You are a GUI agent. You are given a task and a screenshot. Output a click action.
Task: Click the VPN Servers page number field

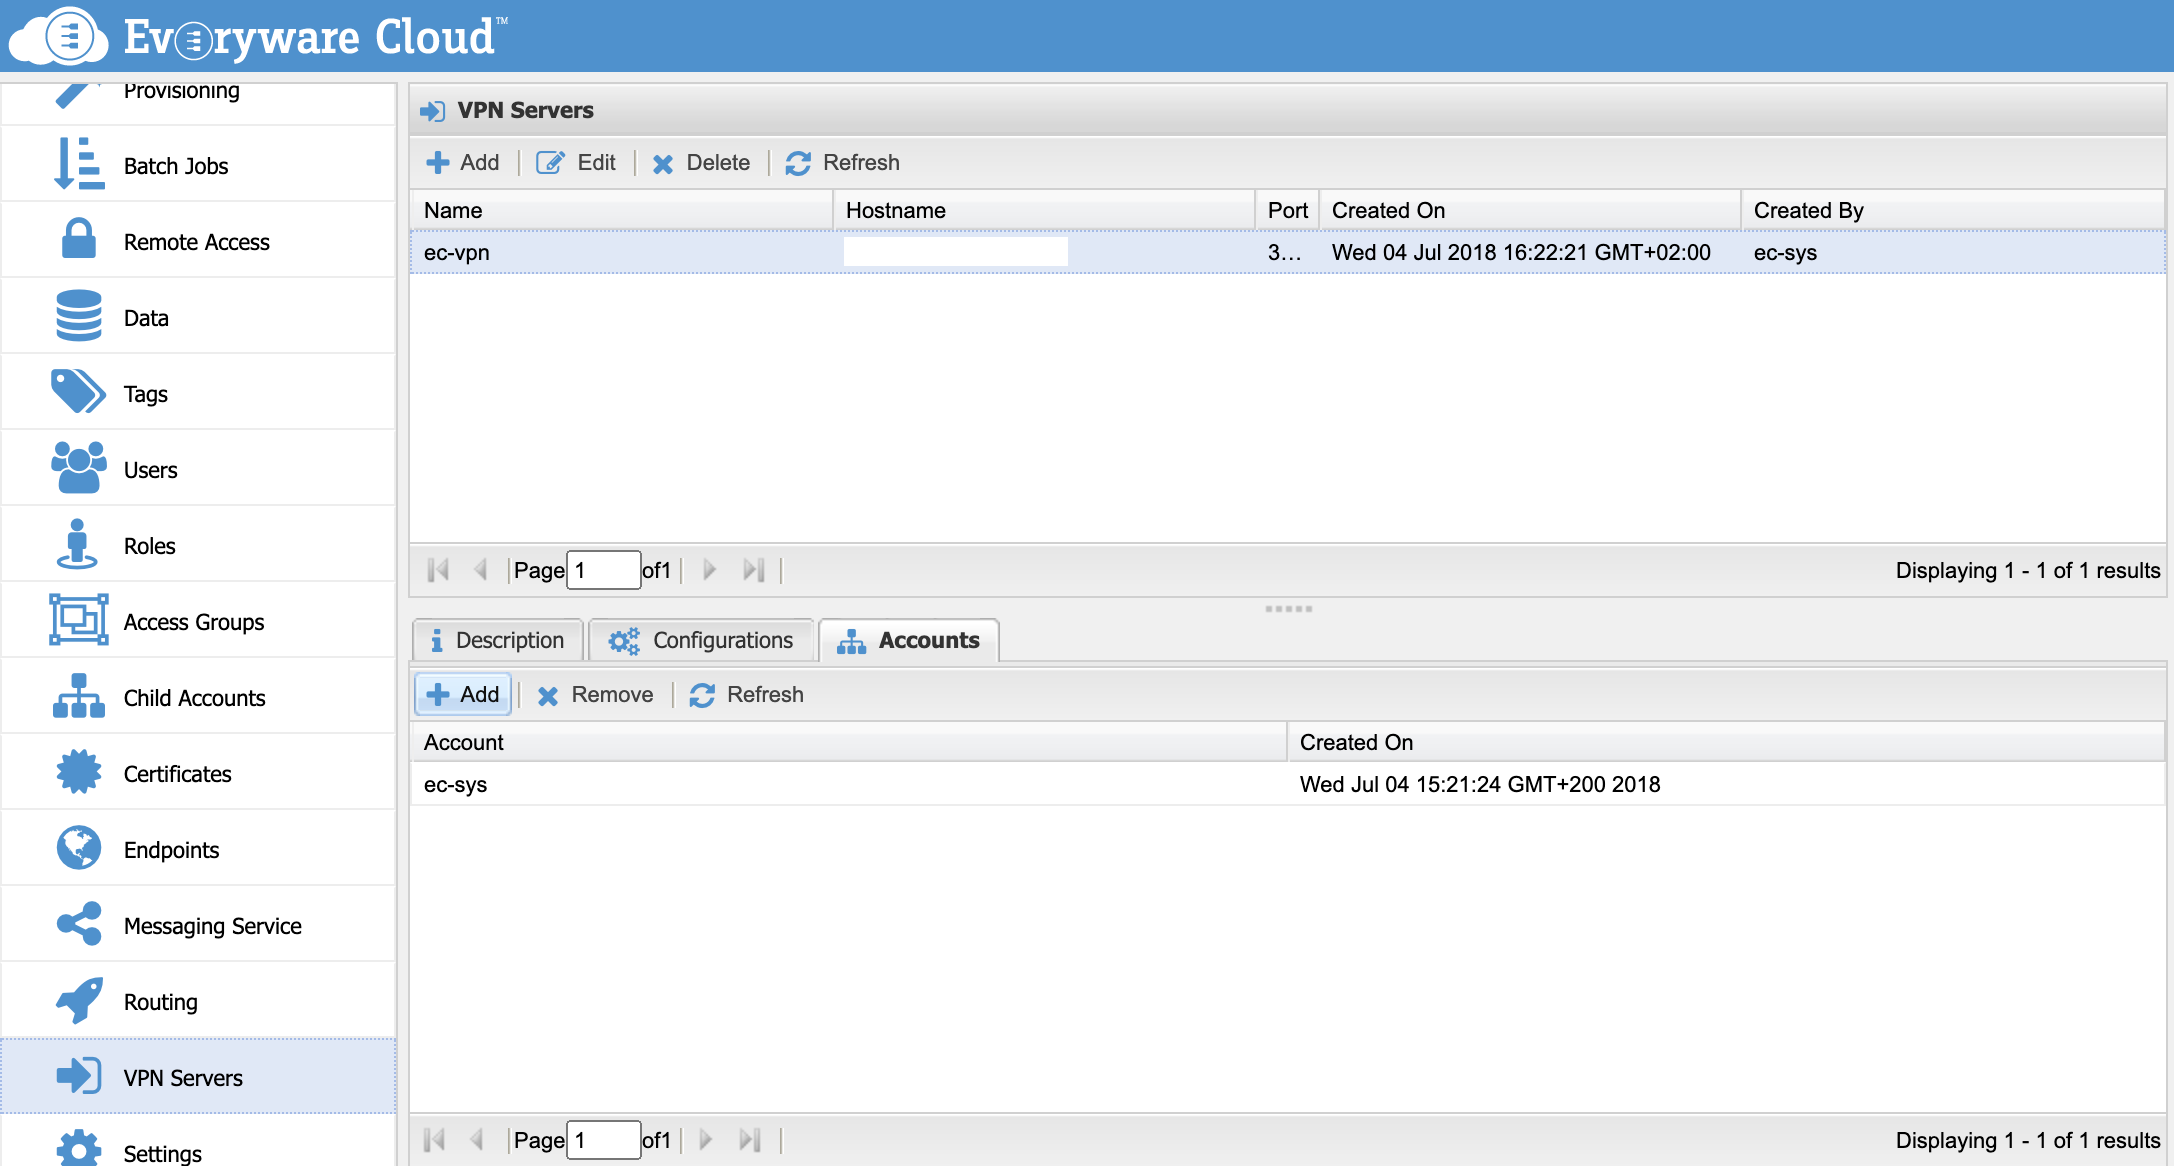pyautogui.click(x=603, y=571)
